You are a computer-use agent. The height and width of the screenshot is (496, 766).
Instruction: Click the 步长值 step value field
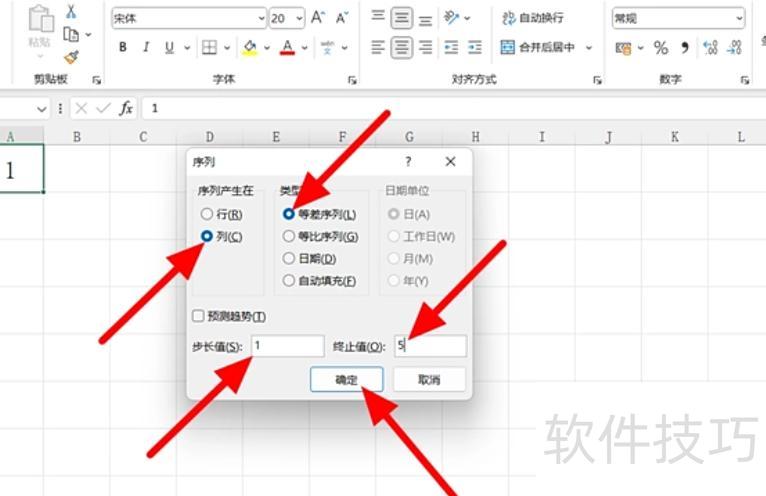[x=287, y=345]
